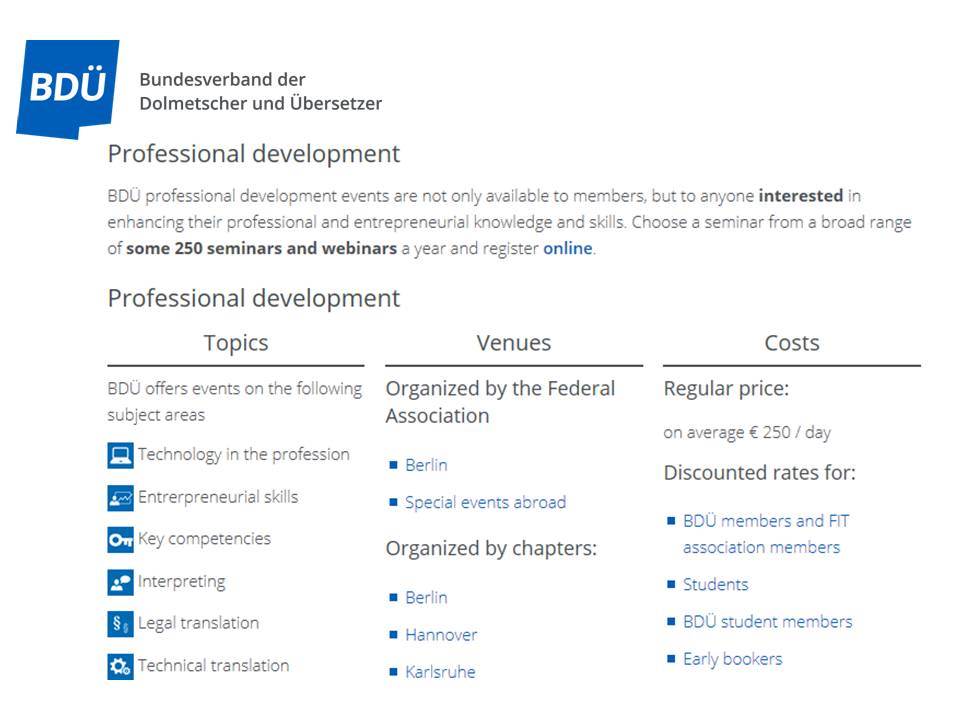The image size is (960, 720).
Task: Click the 'Technology in the profession' text
Action: (244, 455)
